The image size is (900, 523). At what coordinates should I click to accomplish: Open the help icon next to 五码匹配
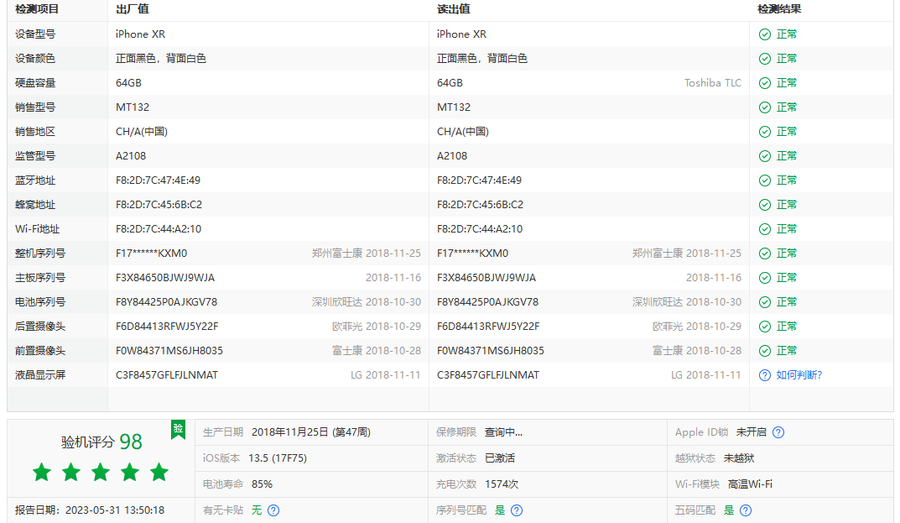[746, 510]
